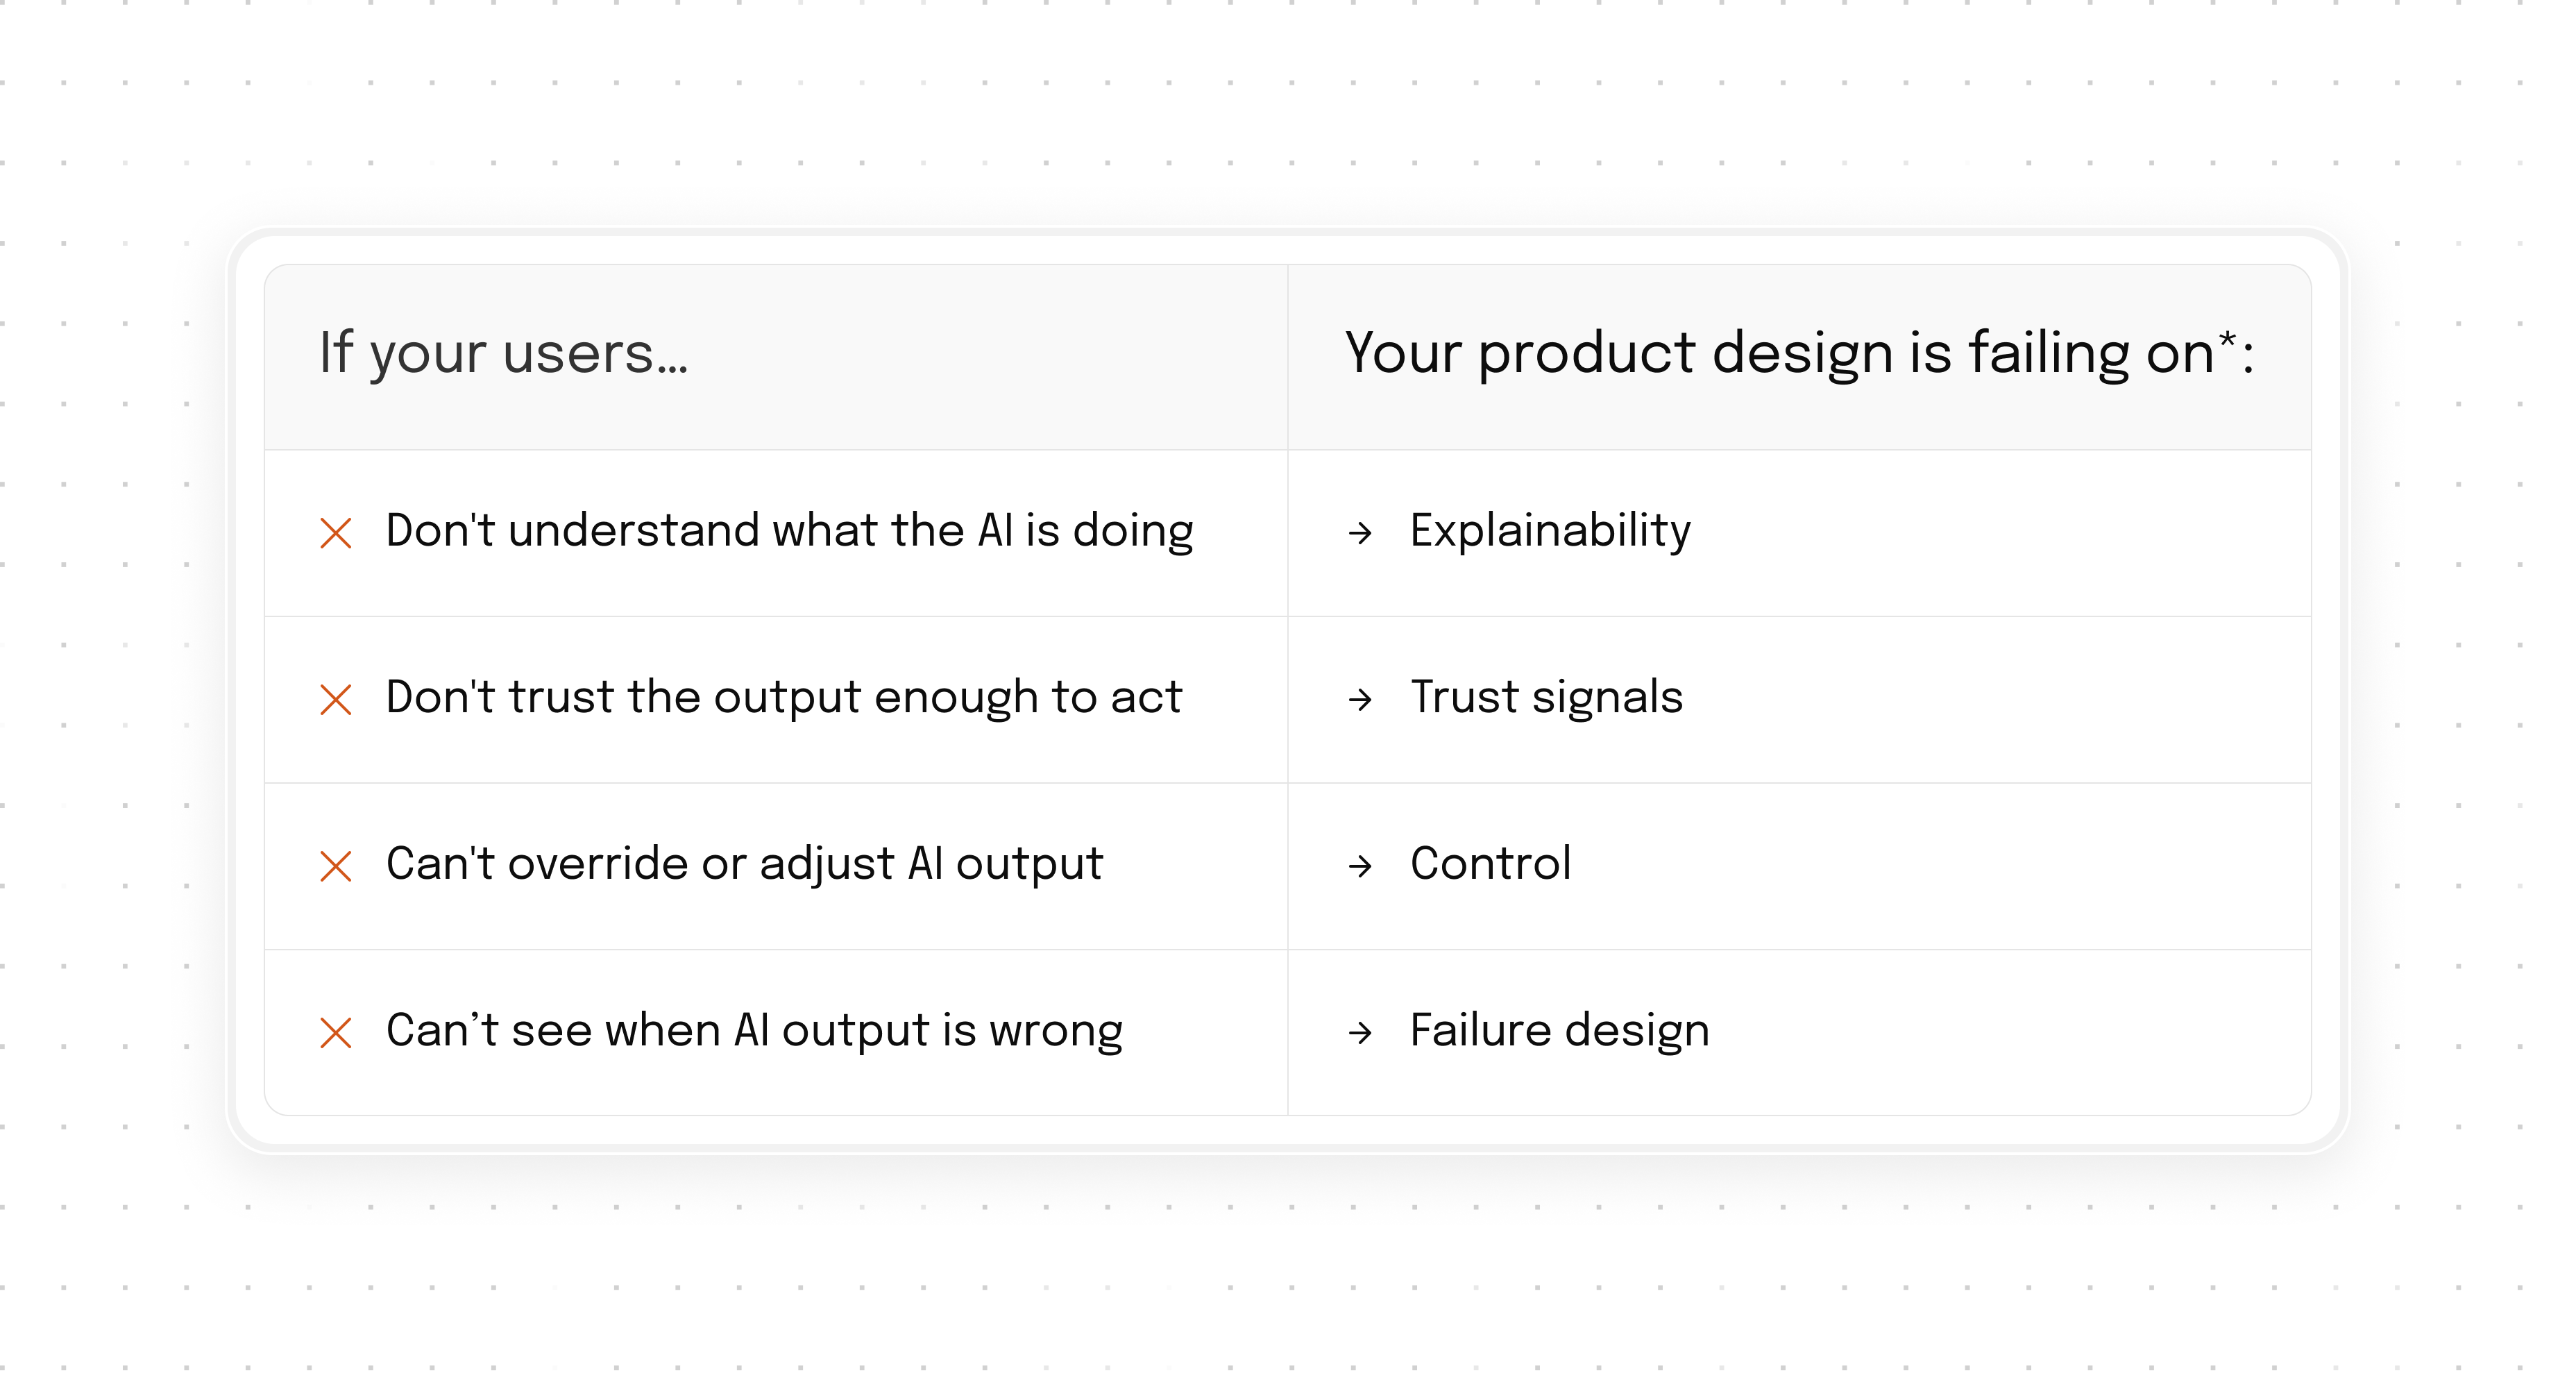
Task: Click the orange X beside 'Can't see when AI'
Action: 336,1032
